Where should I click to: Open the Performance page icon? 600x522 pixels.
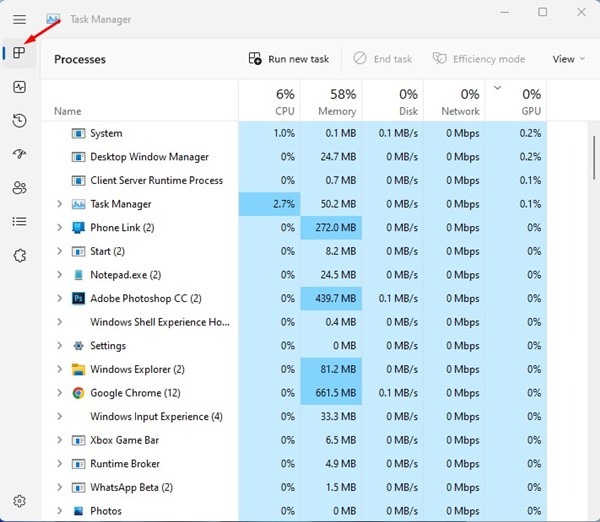[x=20, y=87]
